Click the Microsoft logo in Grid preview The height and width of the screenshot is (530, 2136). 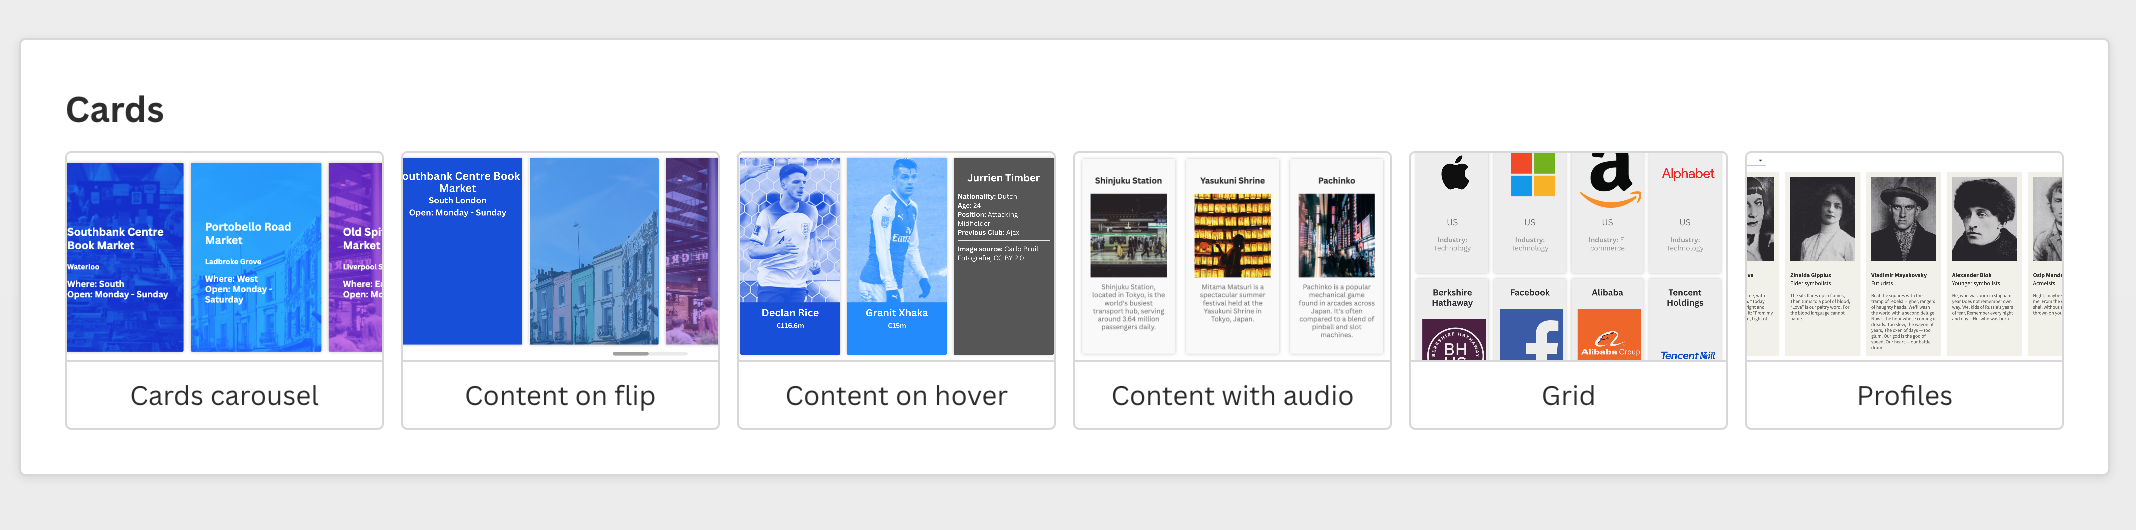coord(1532,174)
